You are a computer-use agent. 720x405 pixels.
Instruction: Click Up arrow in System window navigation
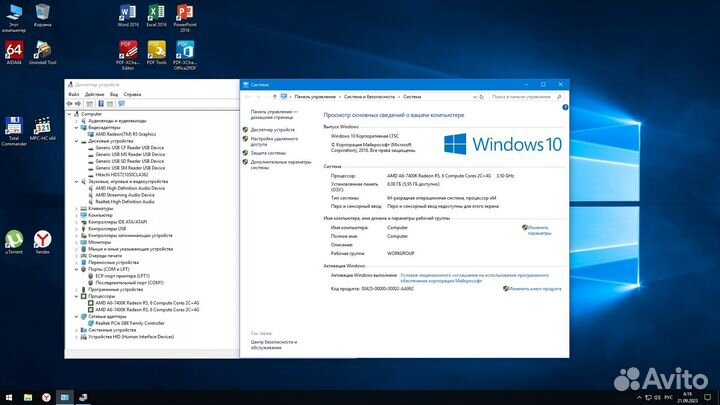coord(275,97)
